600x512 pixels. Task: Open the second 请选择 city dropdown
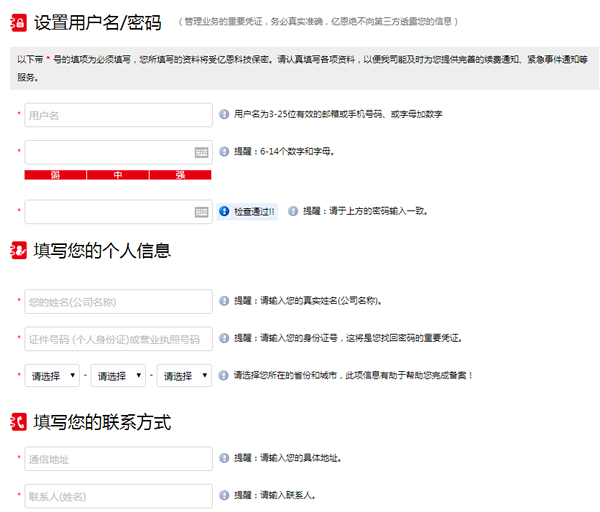(x=118, y=376)
